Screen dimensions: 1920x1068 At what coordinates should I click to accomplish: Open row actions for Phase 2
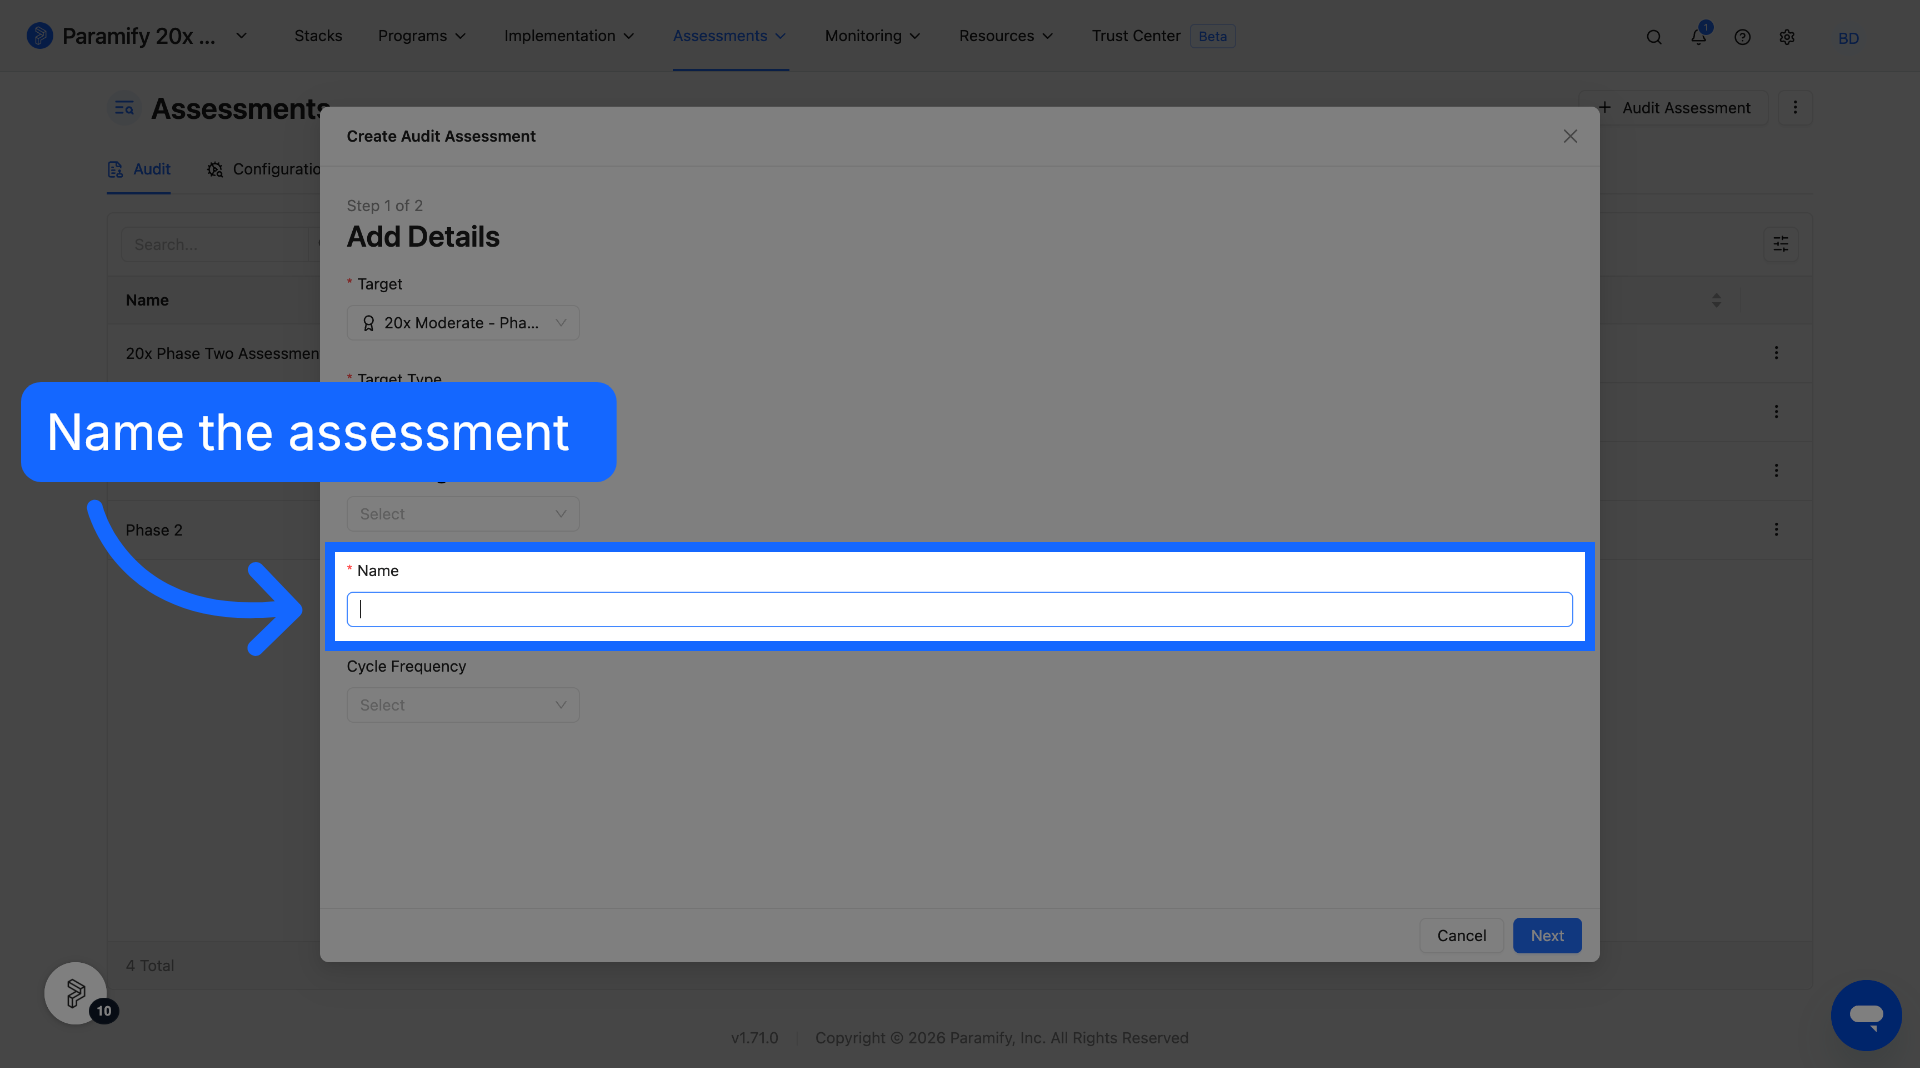[x=1776, y=529]
